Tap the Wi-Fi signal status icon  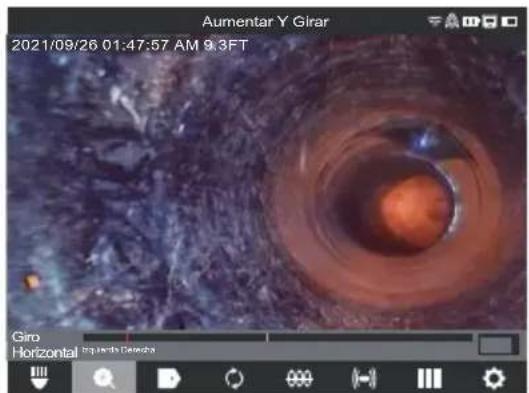(x=435, y=22)
